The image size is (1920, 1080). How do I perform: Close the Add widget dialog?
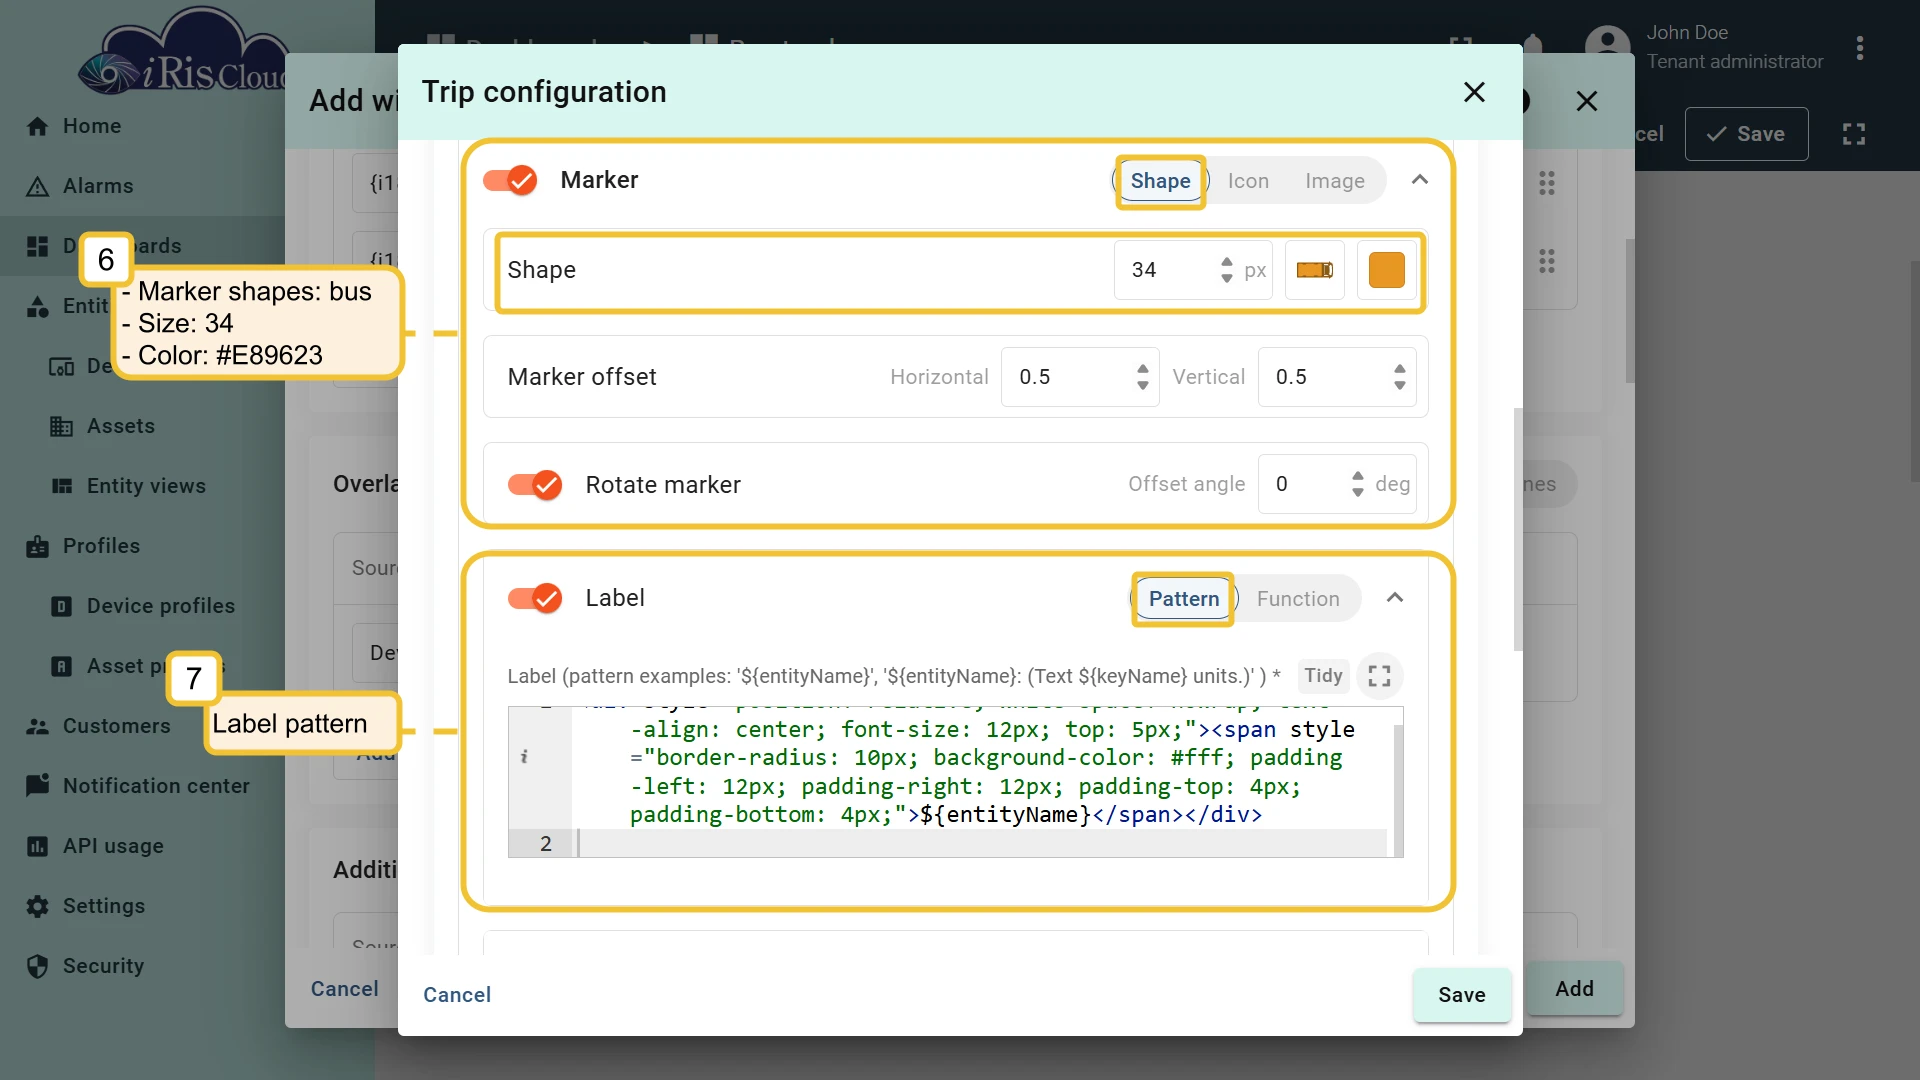point(1586,101)
